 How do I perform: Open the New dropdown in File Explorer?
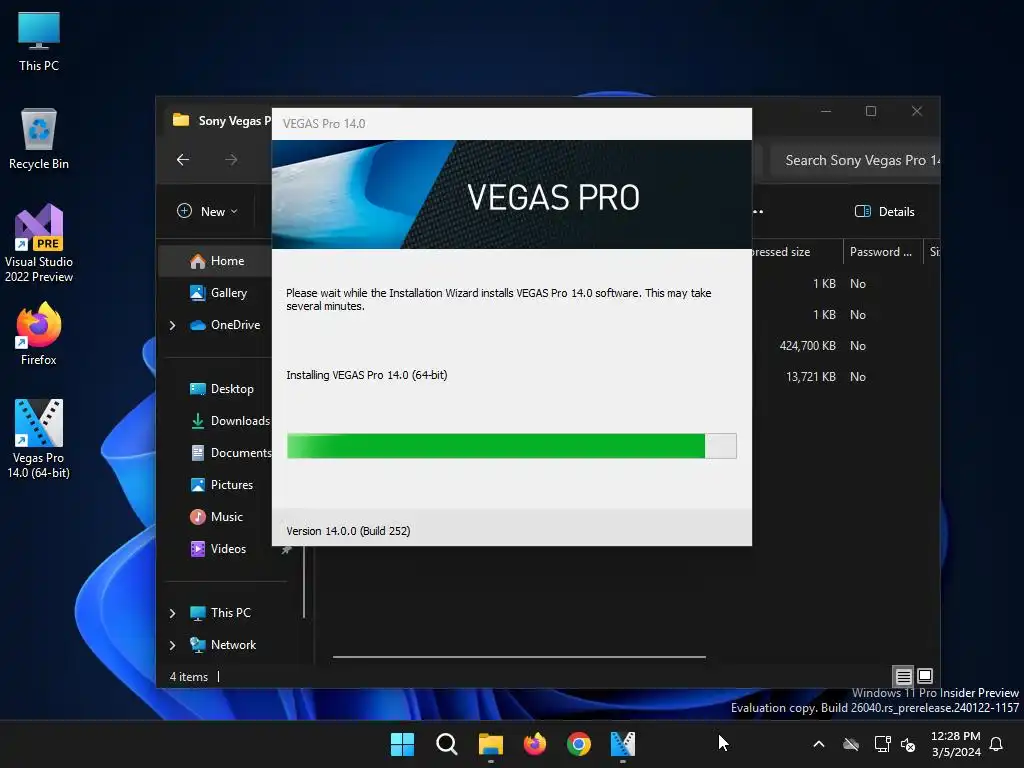[208, 212]
